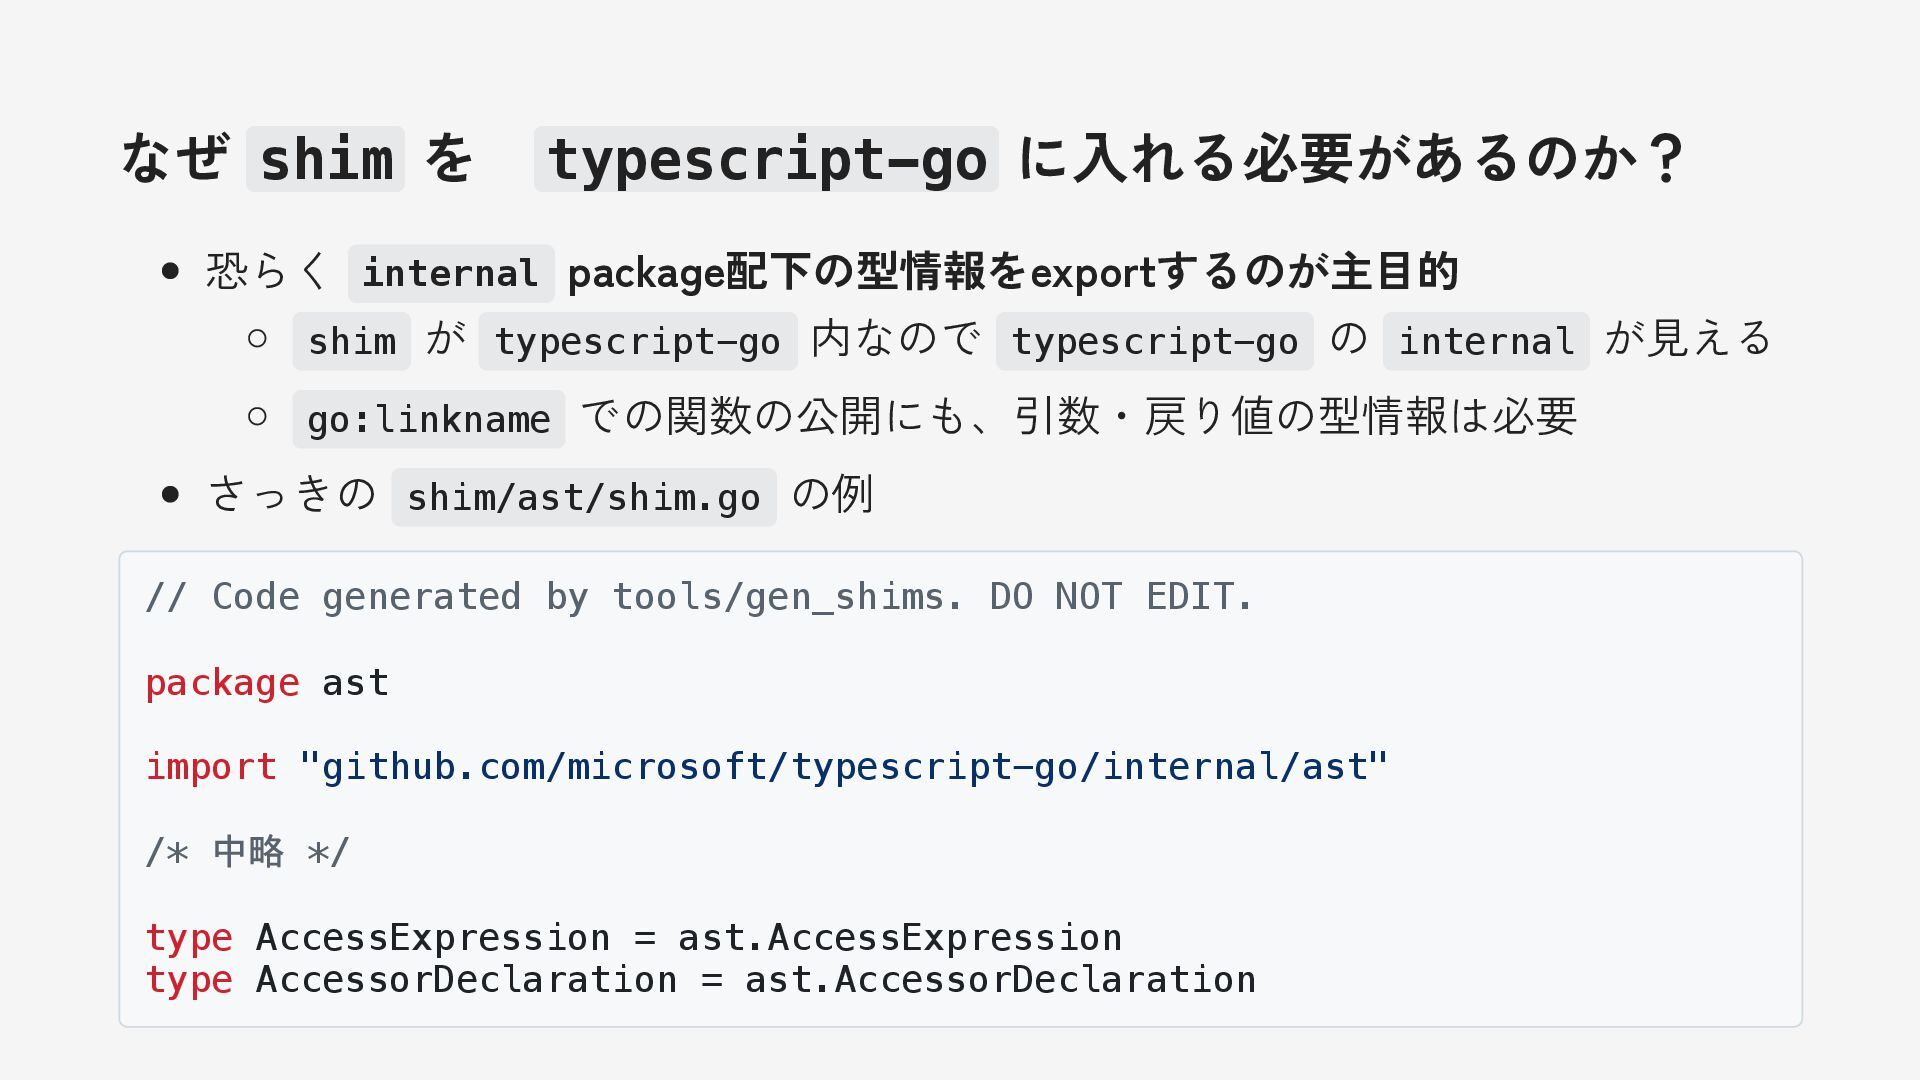This screenshot has width=1920, height=1080.
Task: Click the question mark ending the title
Action: 1666,159
